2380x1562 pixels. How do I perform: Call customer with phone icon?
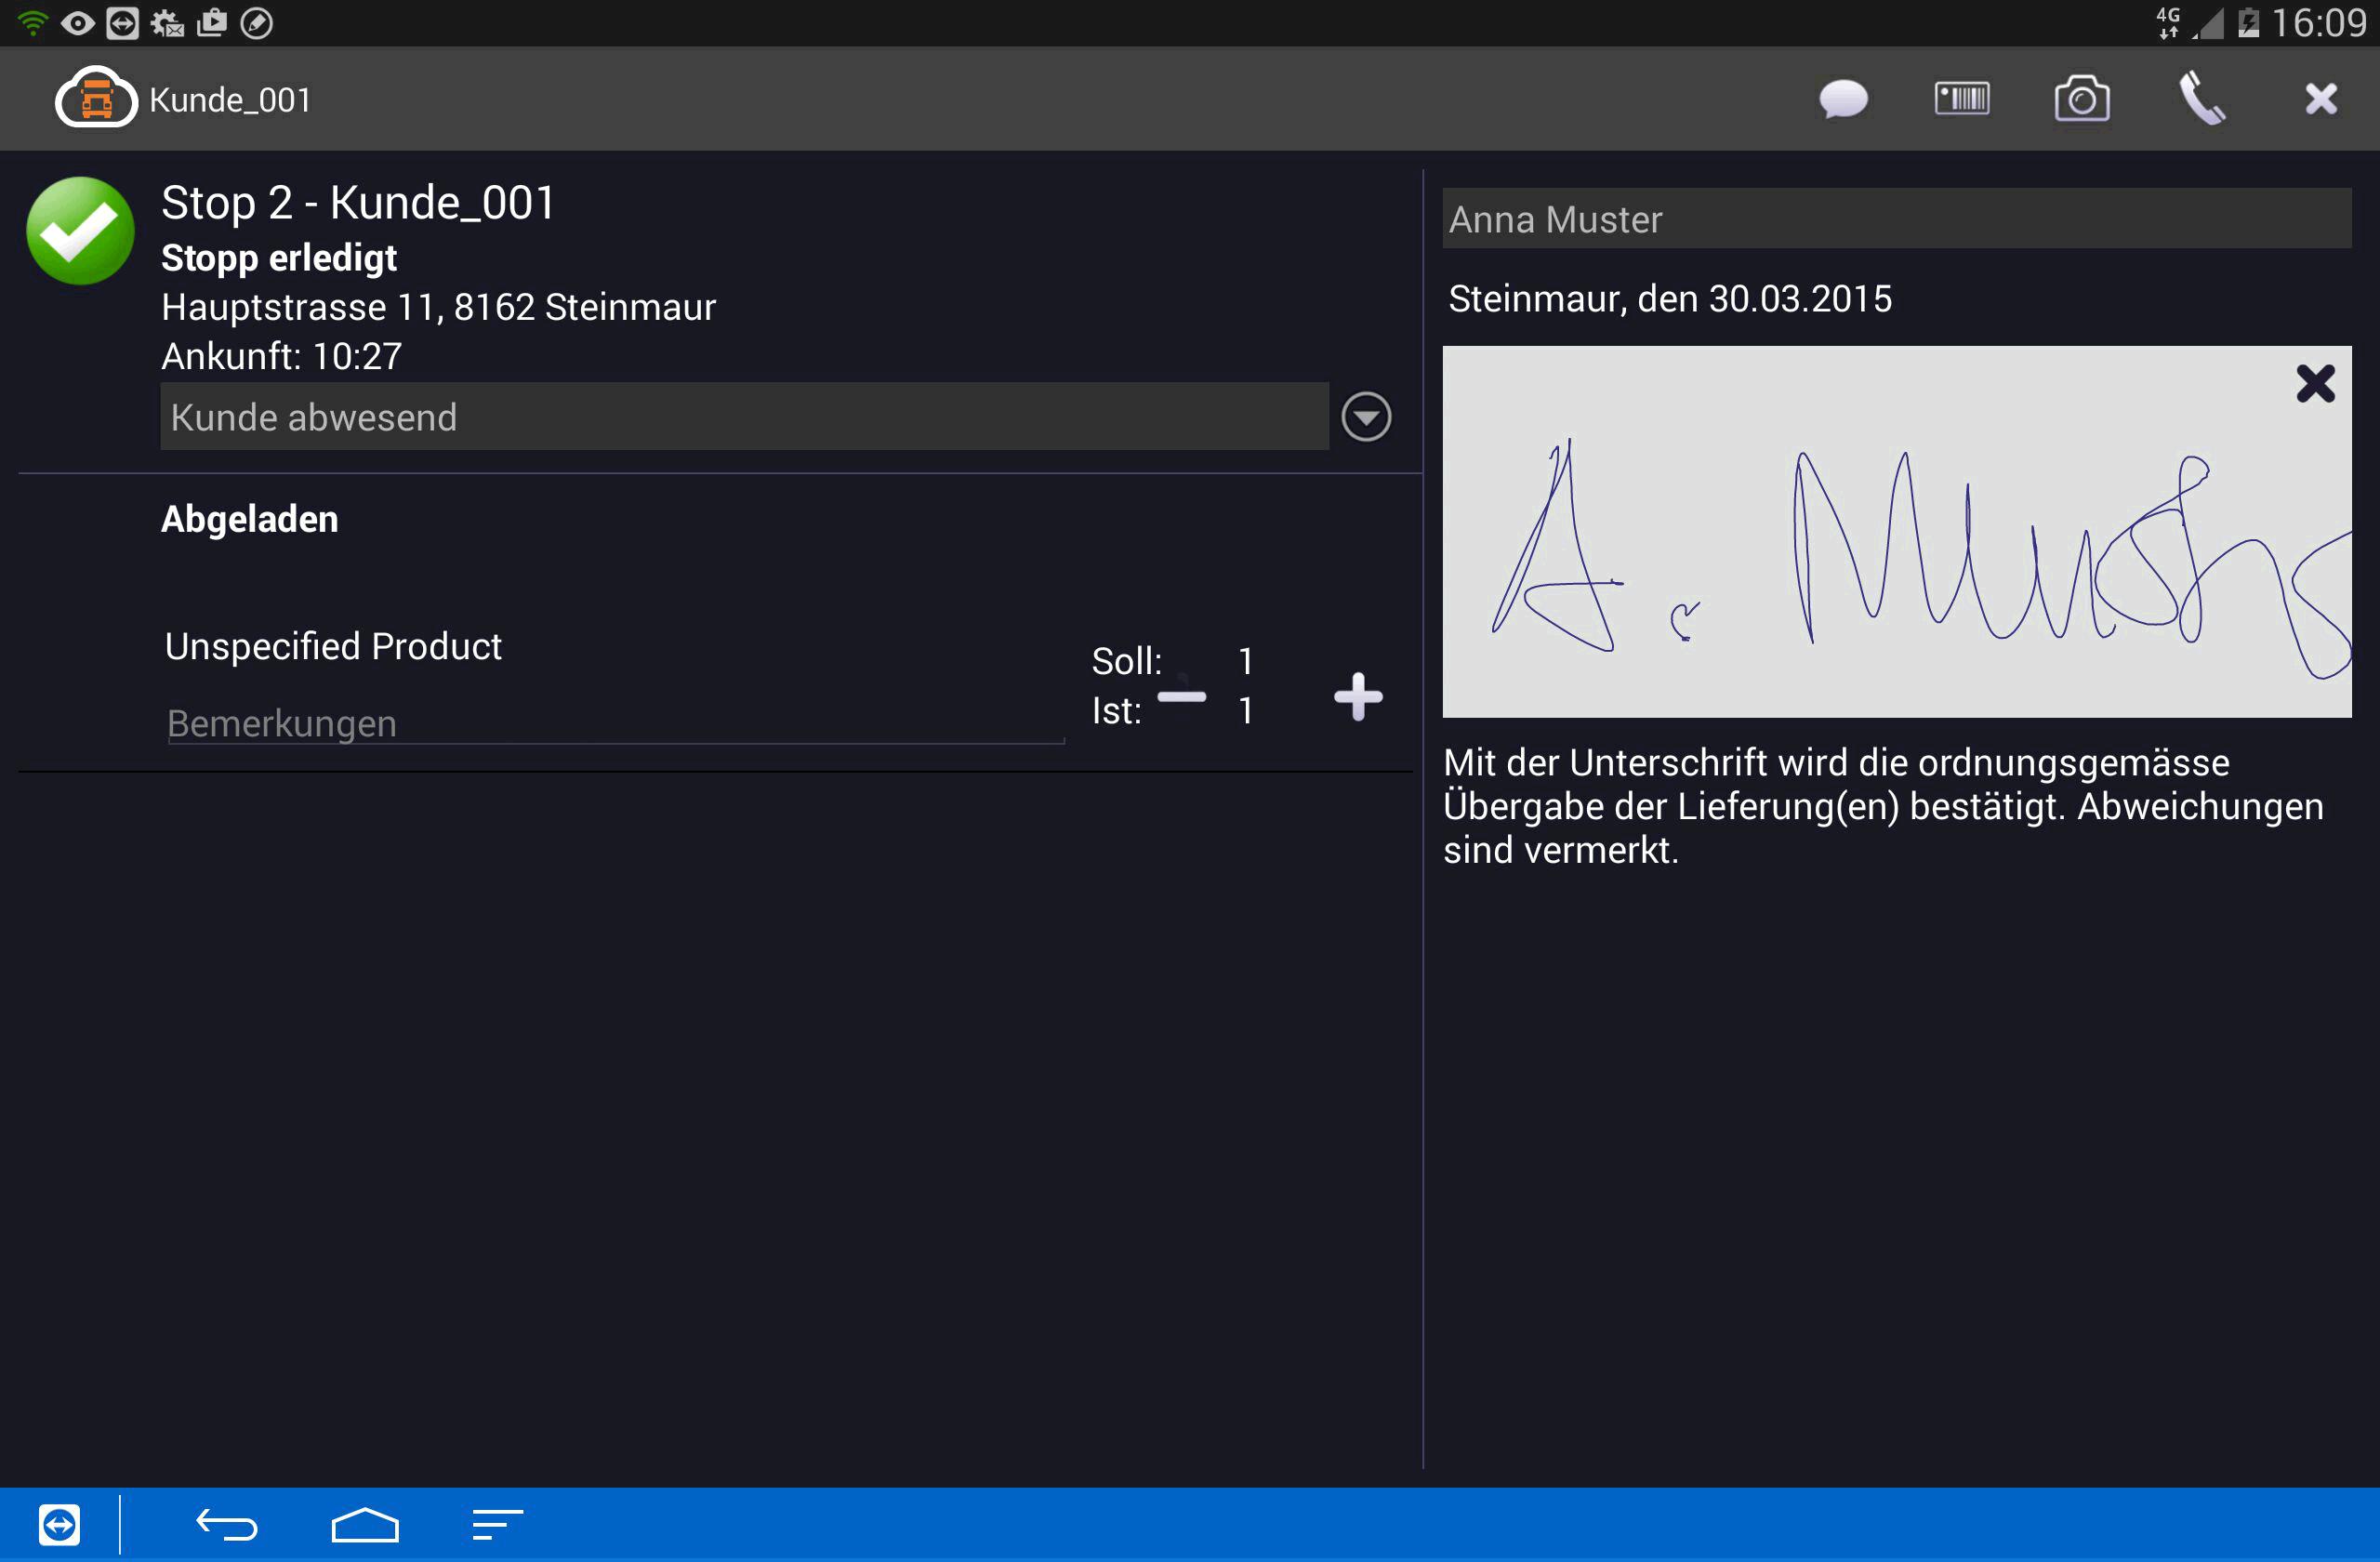(x=2201, y=99)
